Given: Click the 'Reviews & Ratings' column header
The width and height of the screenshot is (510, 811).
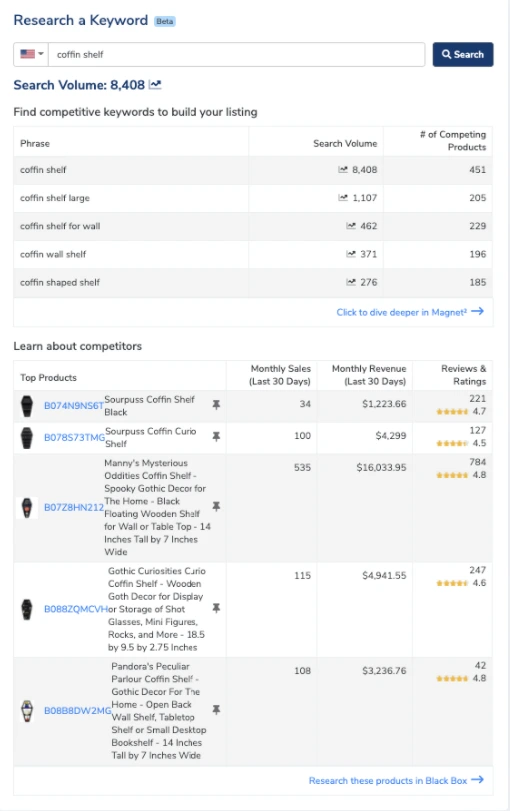Looking at the screenshot, I should (463, 375).
